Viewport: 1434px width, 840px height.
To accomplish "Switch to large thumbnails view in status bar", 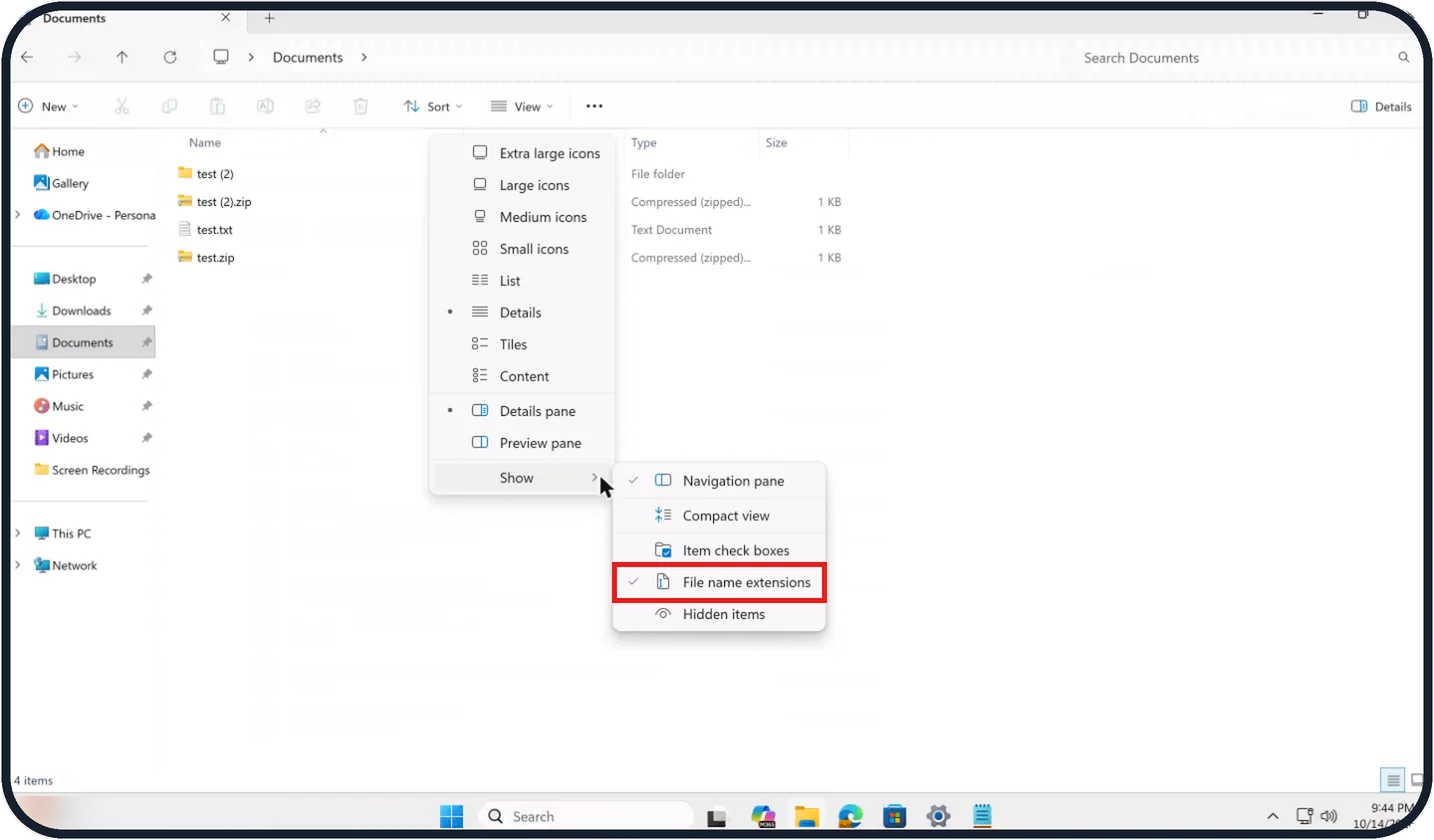I will (x=1418, y=780).
